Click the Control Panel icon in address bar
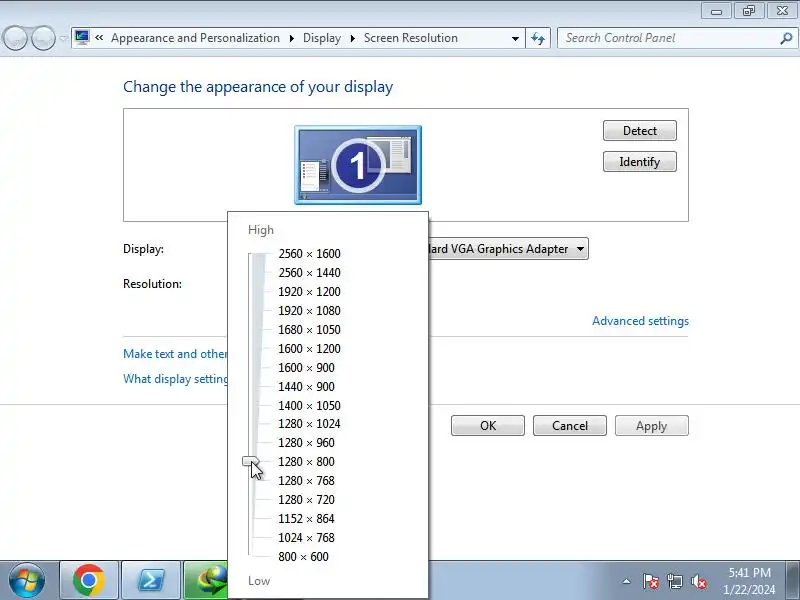This screenshot has width=800, height=600. coord(82,37)
